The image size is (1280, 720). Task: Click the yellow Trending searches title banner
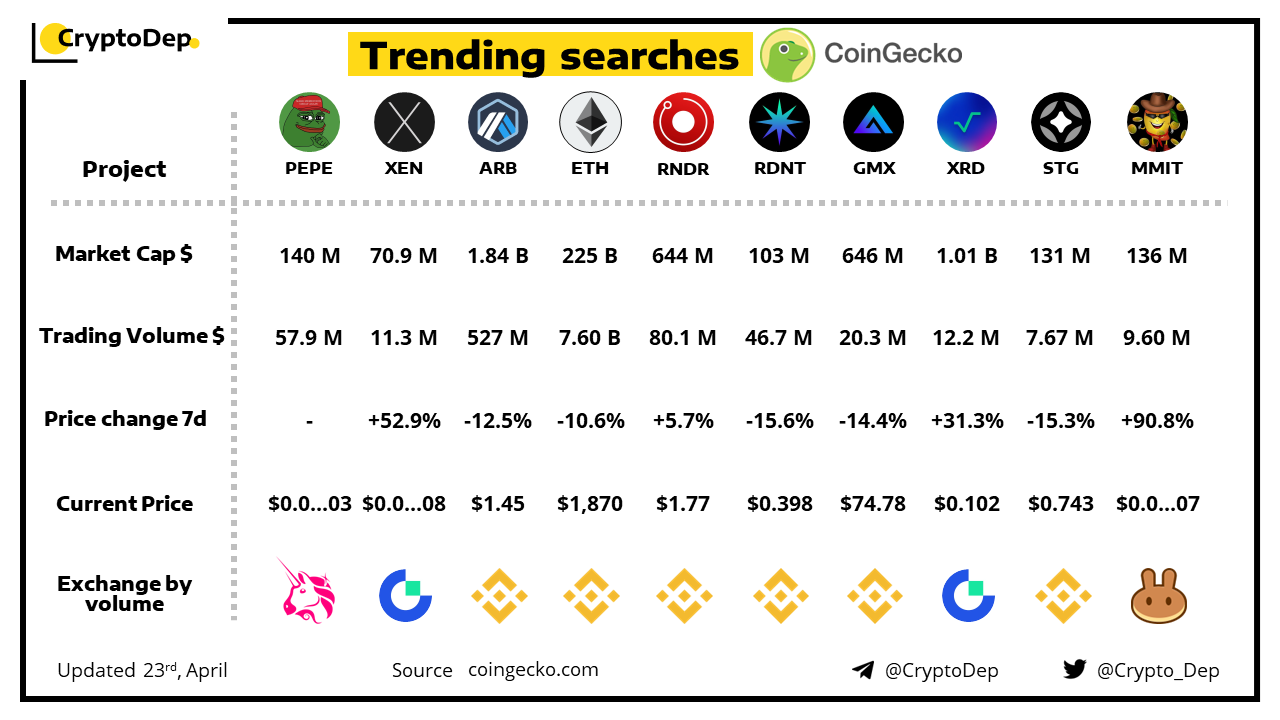click(550, 54)
